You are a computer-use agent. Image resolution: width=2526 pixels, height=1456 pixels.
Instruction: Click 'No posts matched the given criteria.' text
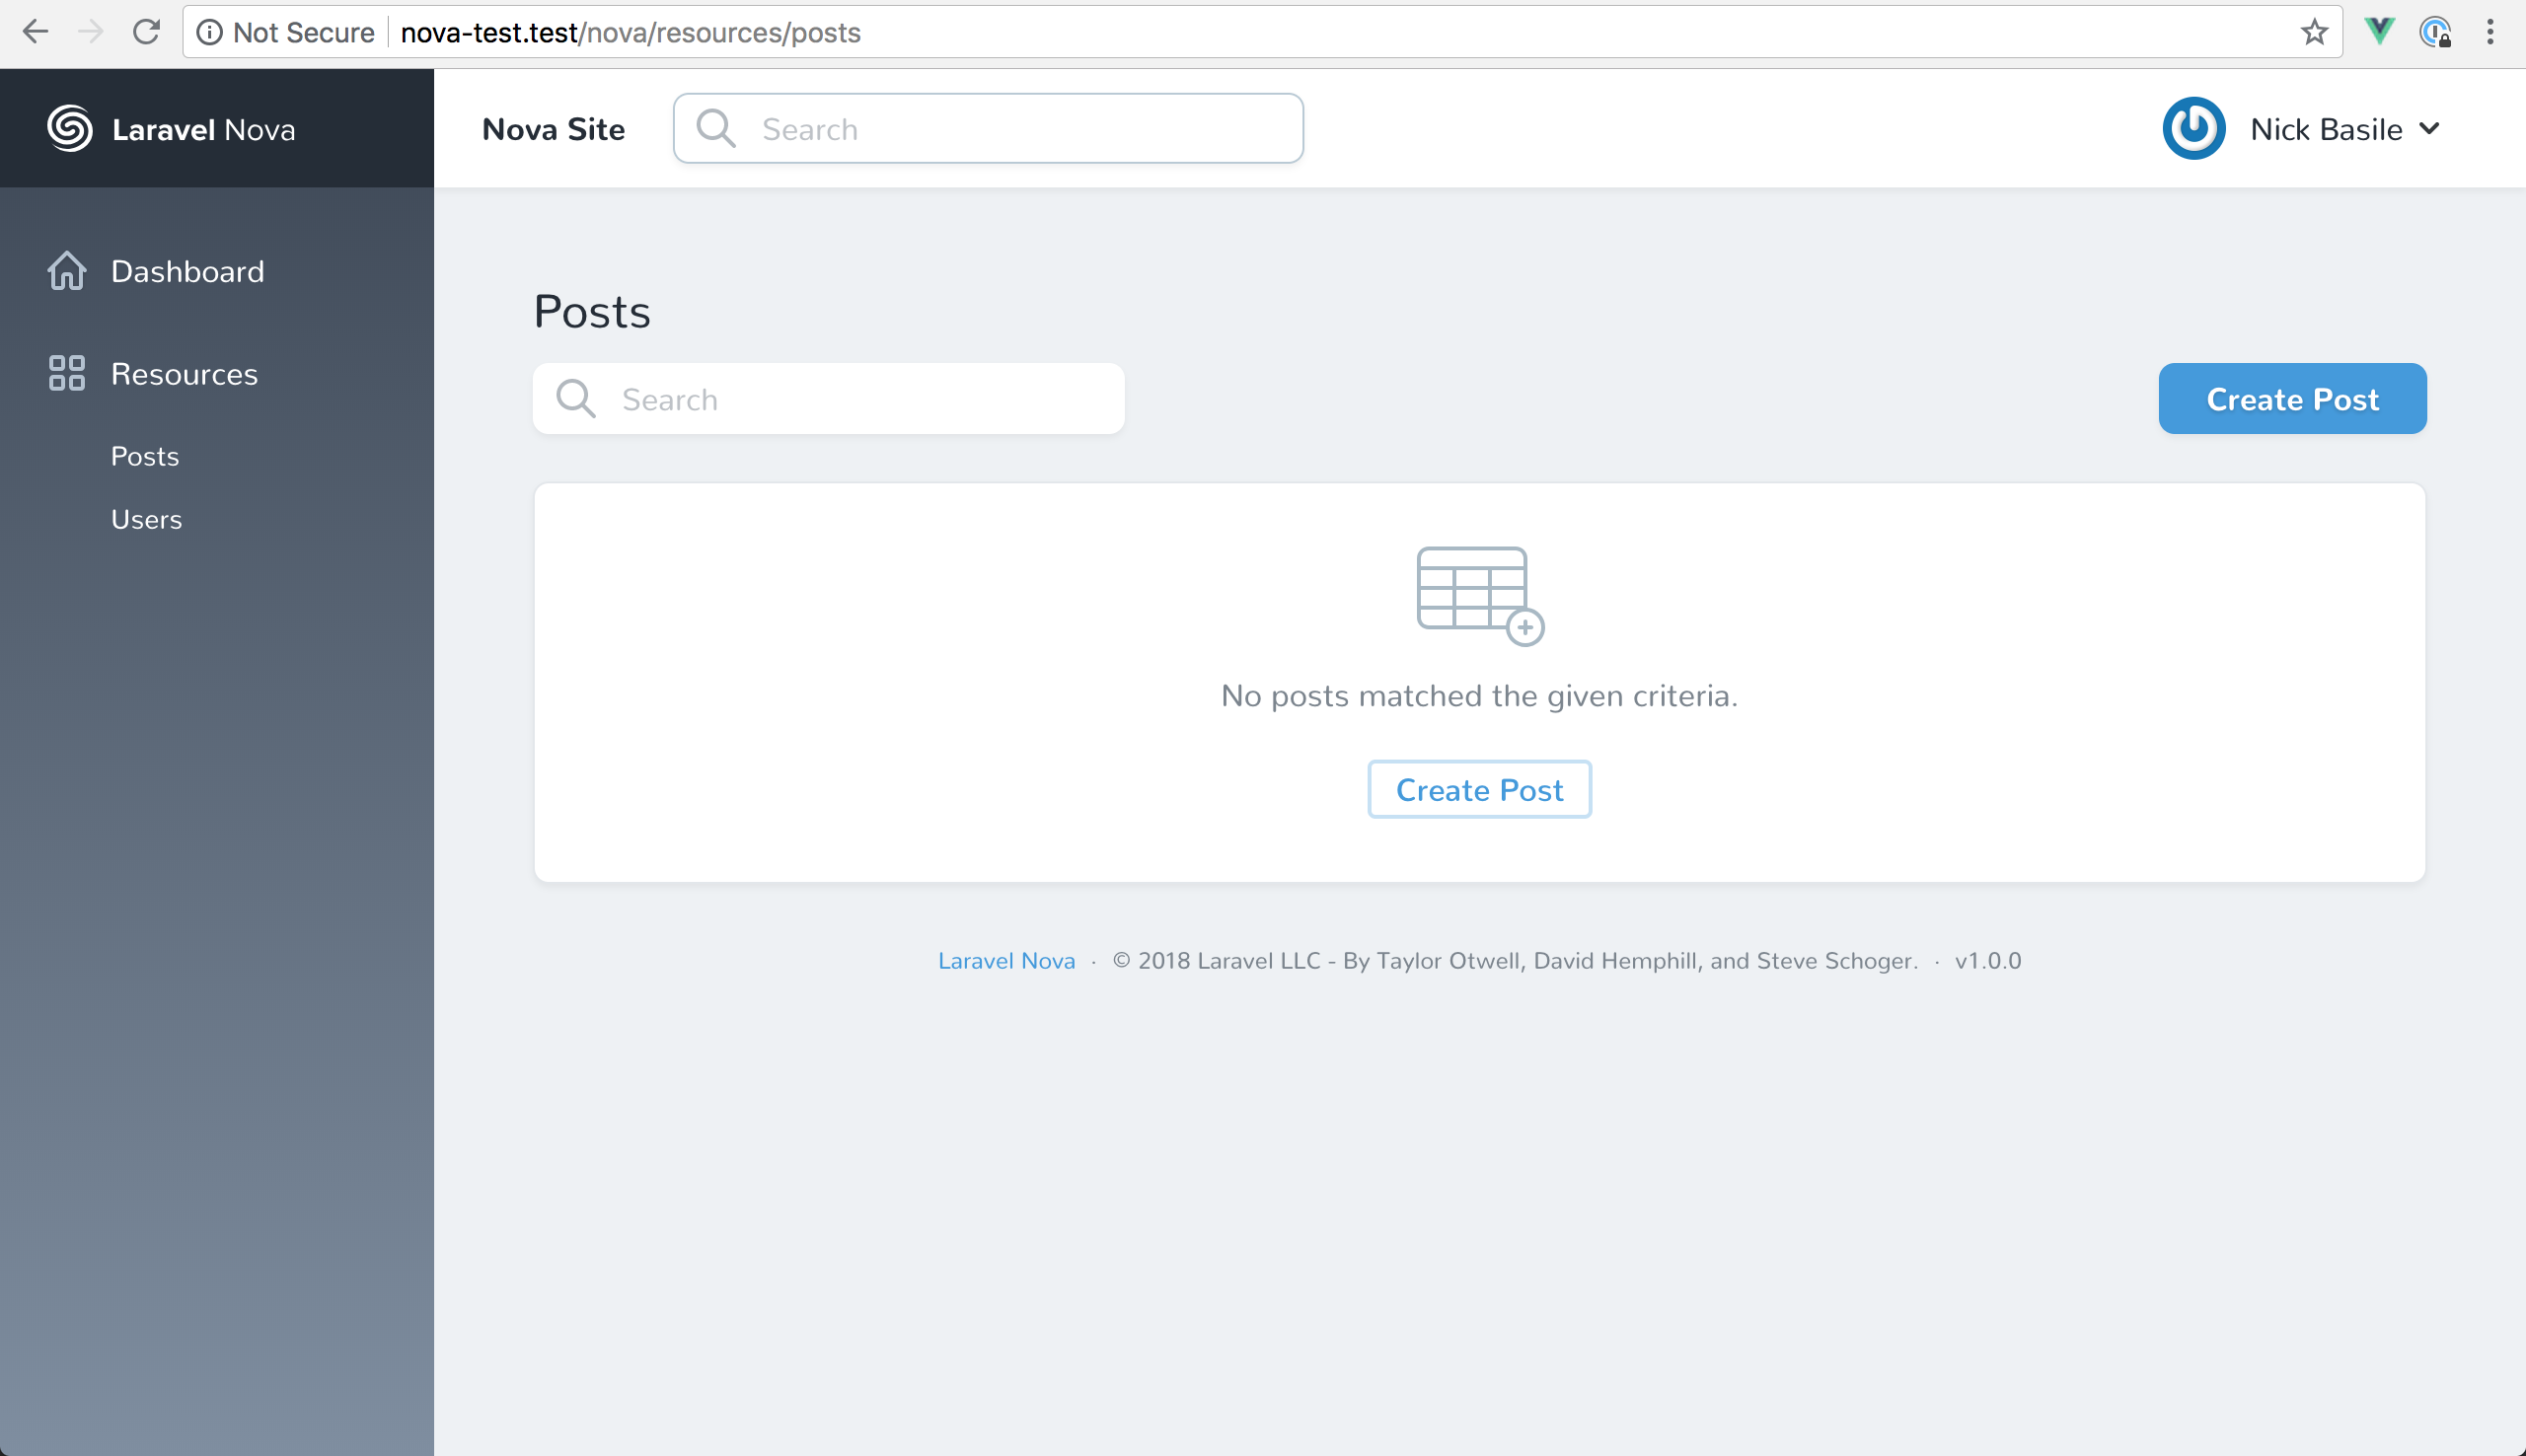pyautogui.click(x=1479, y=696)
